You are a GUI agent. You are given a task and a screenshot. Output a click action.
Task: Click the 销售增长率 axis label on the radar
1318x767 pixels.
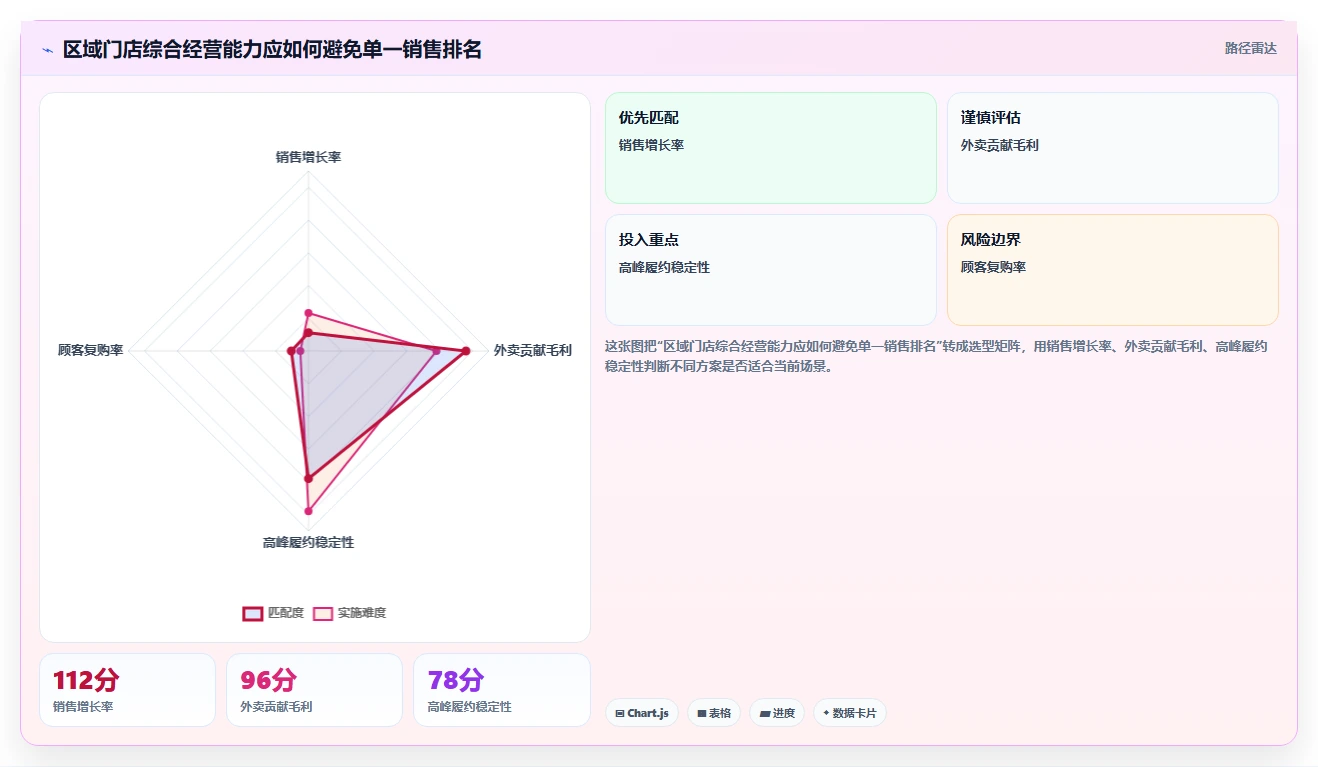tap(309, 157)
